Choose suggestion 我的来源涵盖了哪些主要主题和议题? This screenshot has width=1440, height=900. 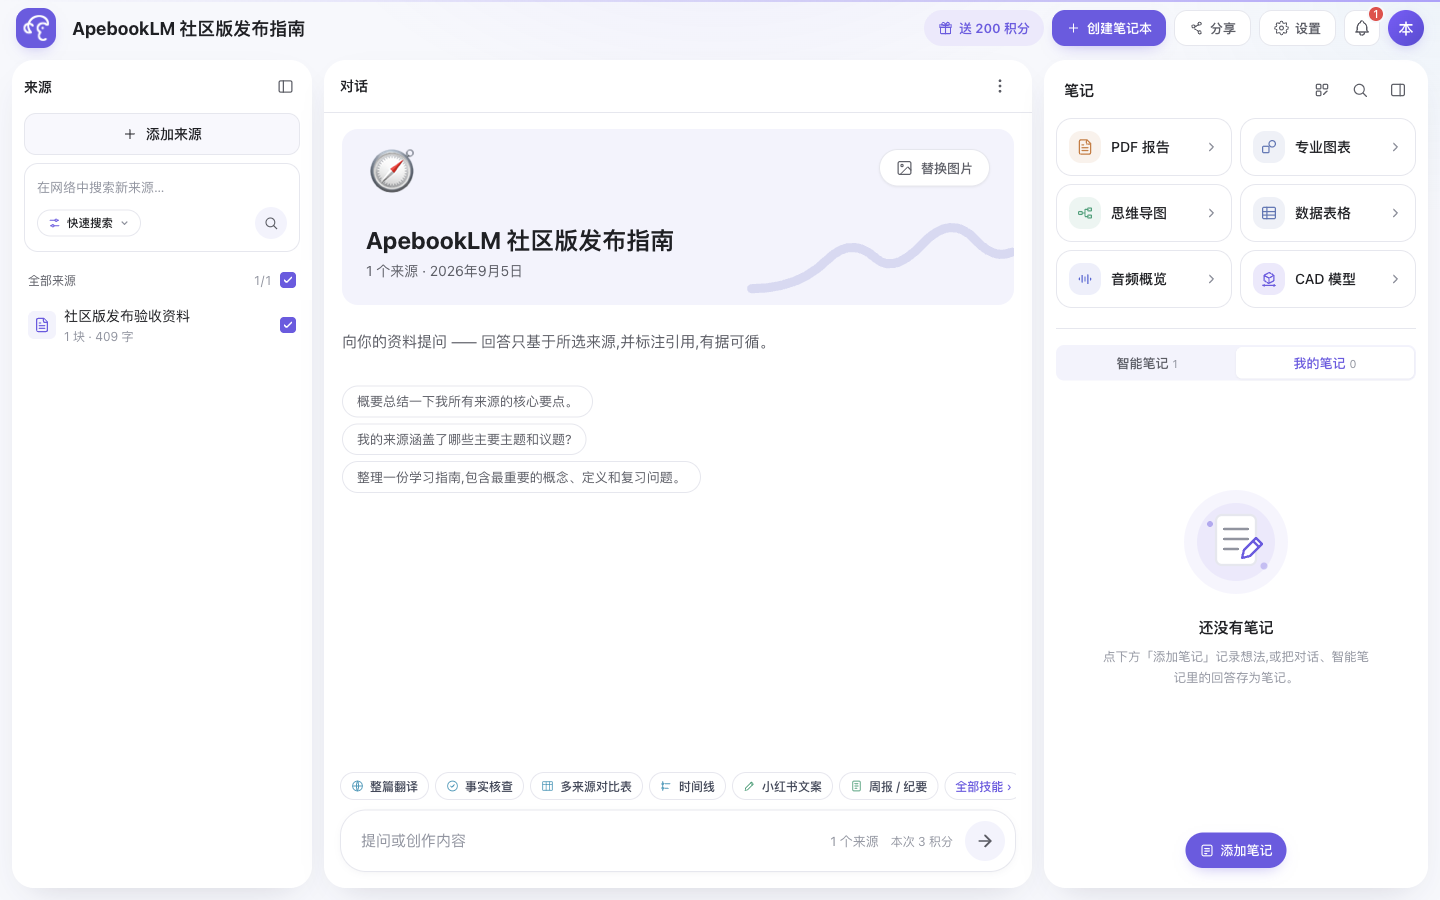pos(464,439)
